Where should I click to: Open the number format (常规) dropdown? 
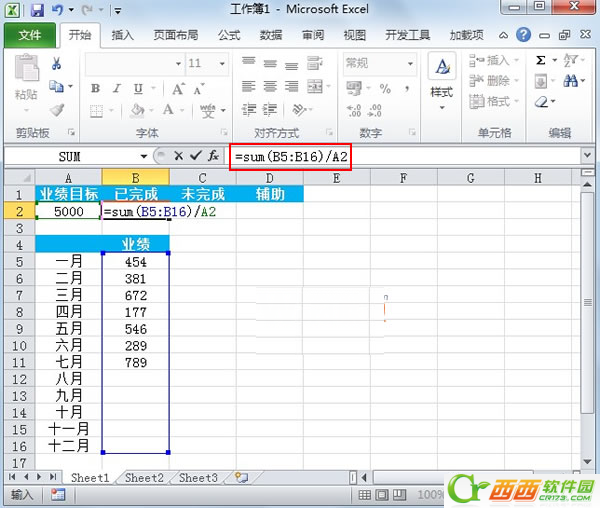coord(410,63)
